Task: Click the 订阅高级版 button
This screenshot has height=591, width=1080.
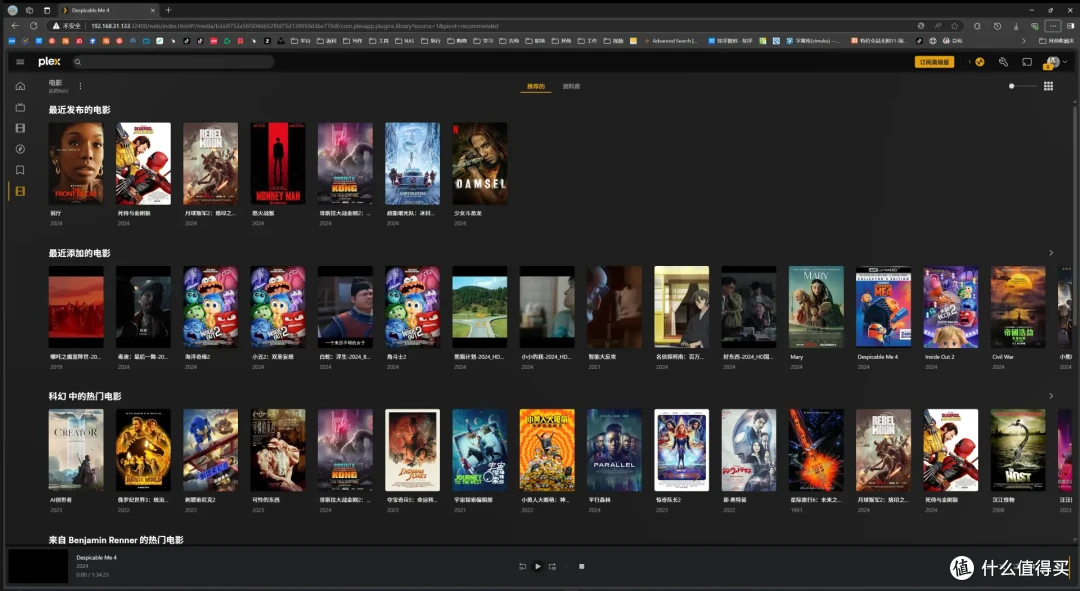Action: 934,62
